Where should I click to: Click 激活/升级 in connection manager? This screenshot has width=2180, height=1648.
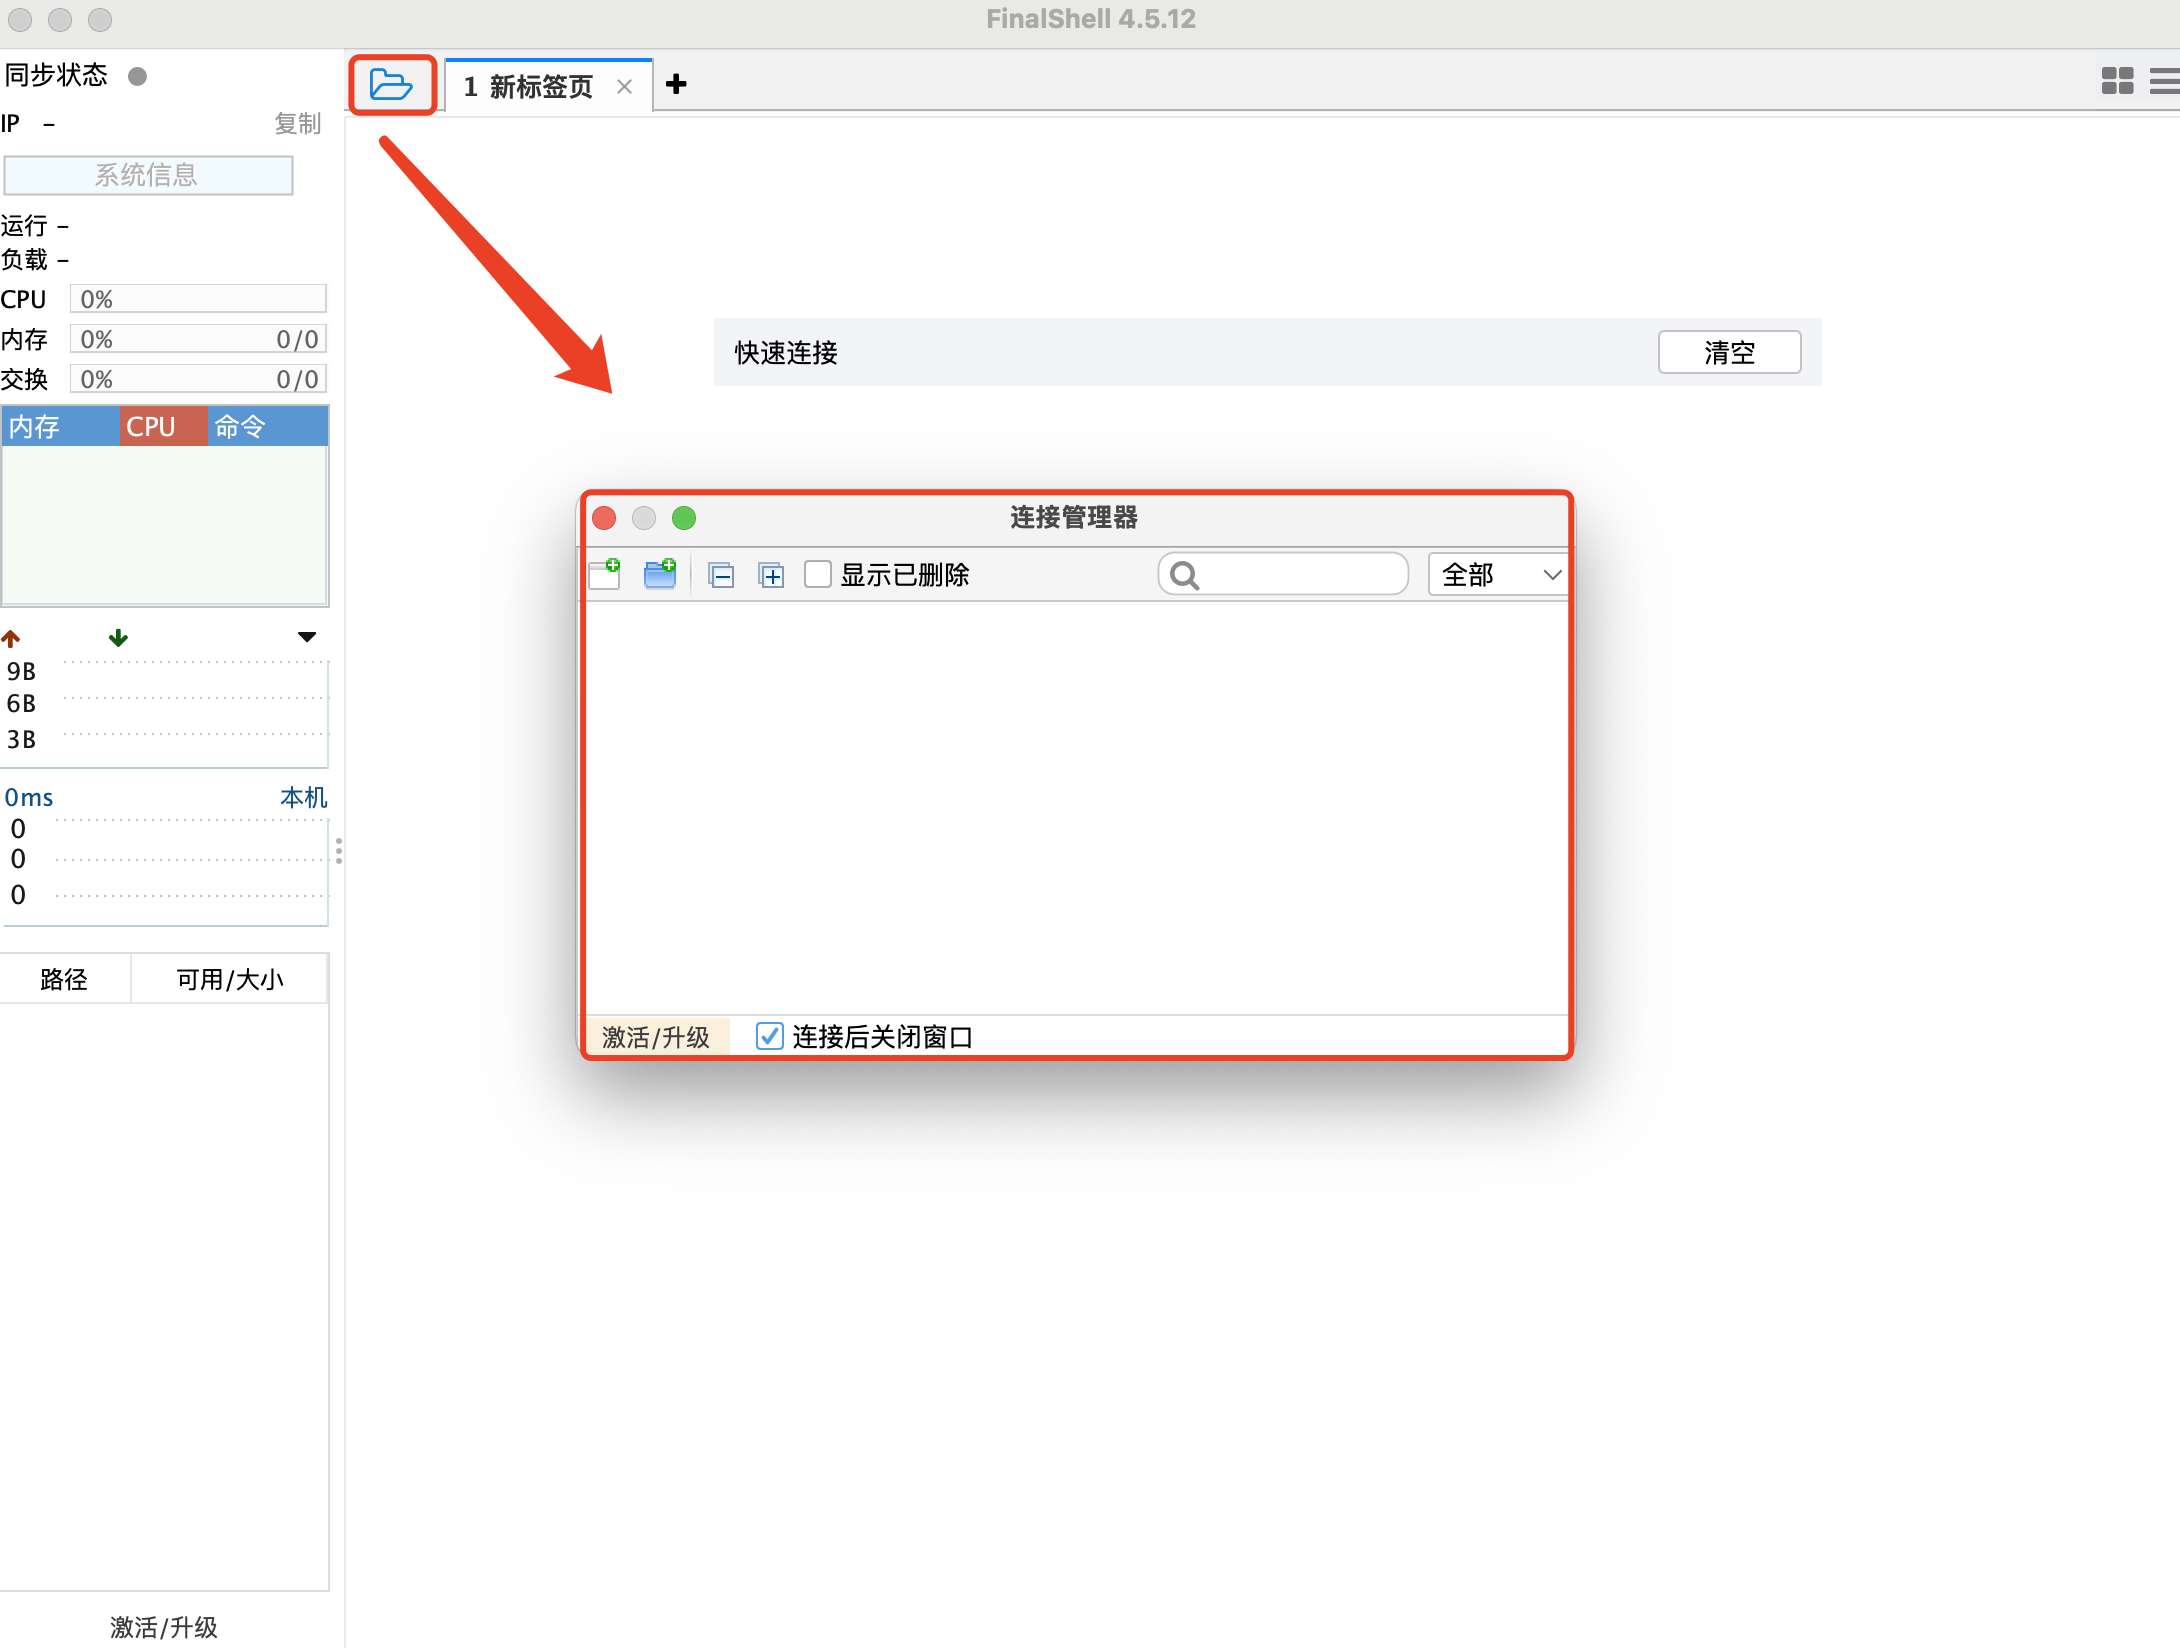point(656,1037)
